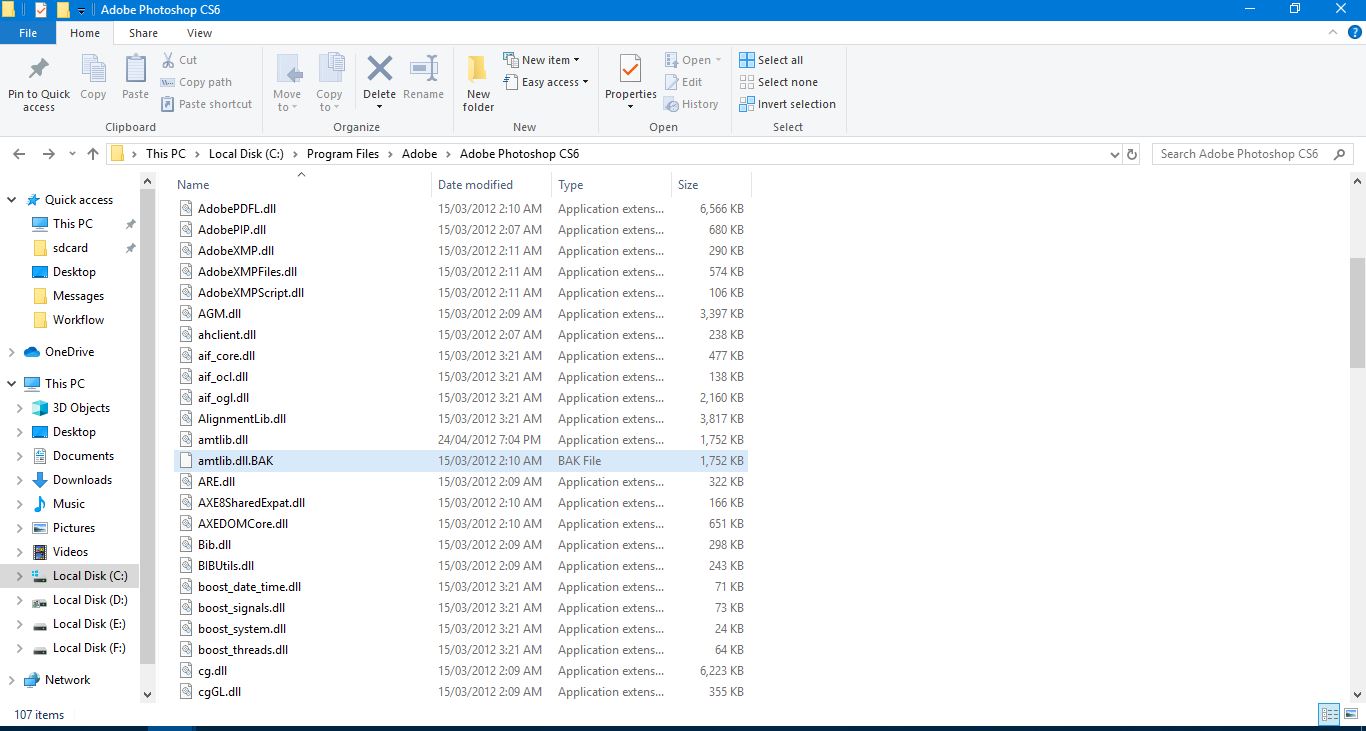Open the address bar history dropdown

point(1115,154)
